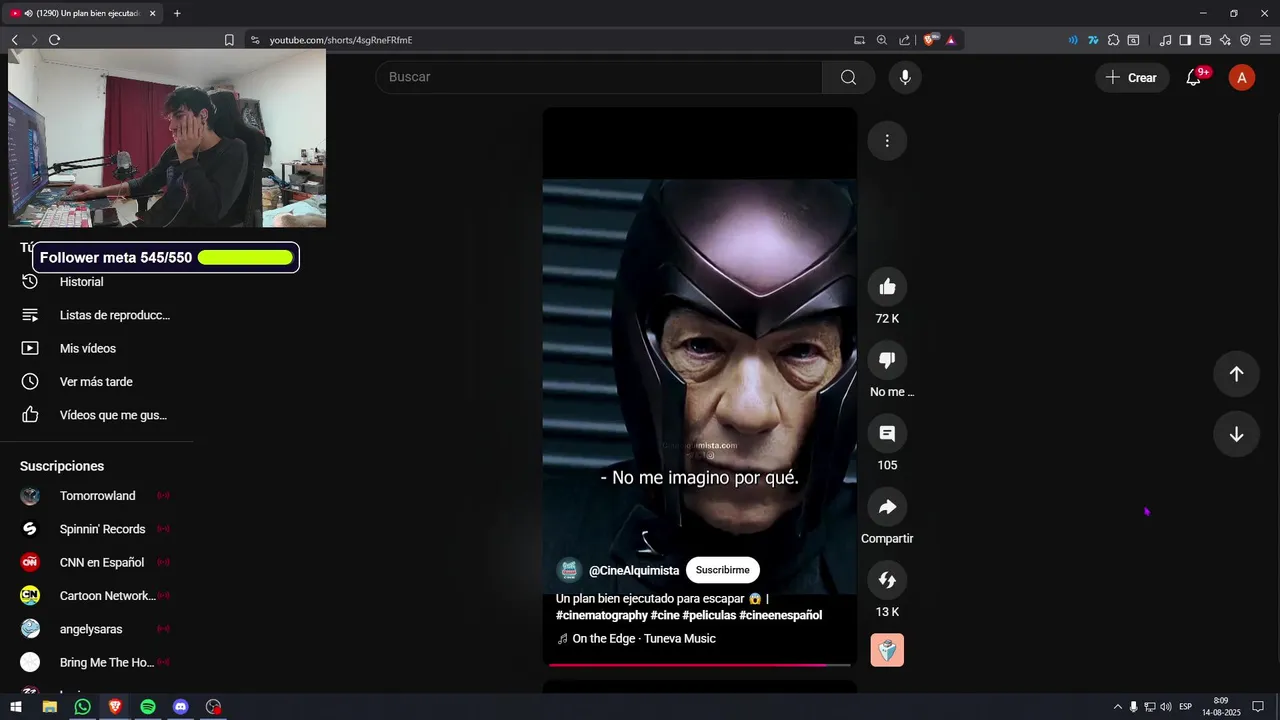
Task: Go to the next short with down arrow
Action: point(1236,434)
